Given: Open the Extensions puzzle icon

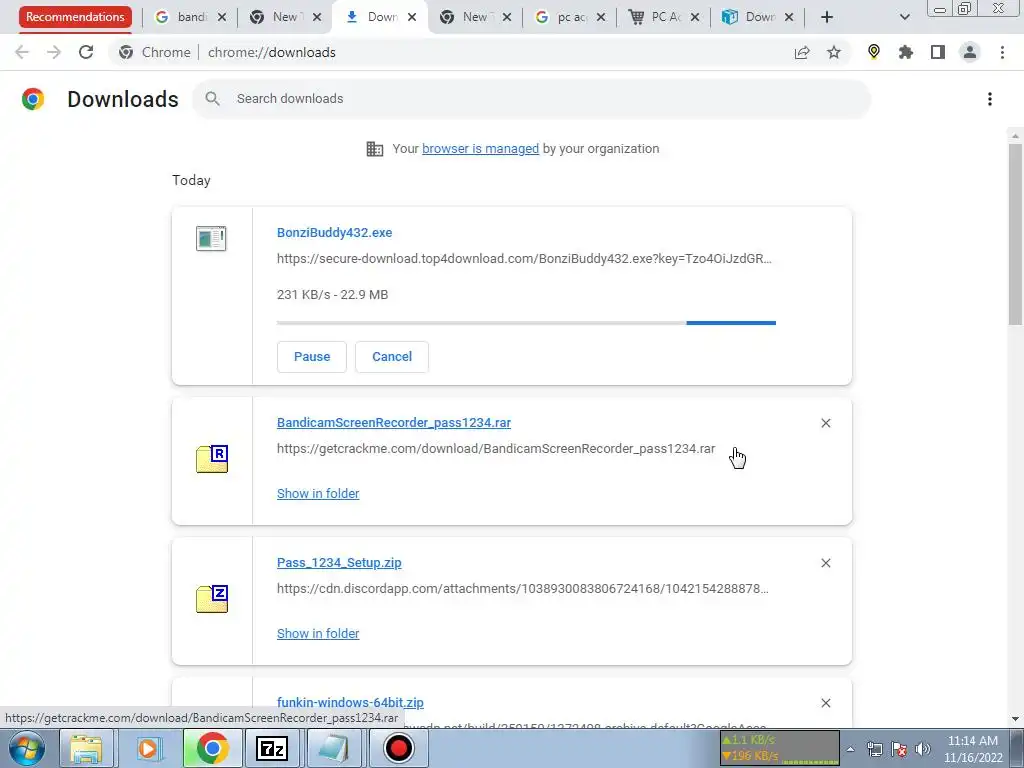Looking at the screenshot, I should (x=906, y=52).
